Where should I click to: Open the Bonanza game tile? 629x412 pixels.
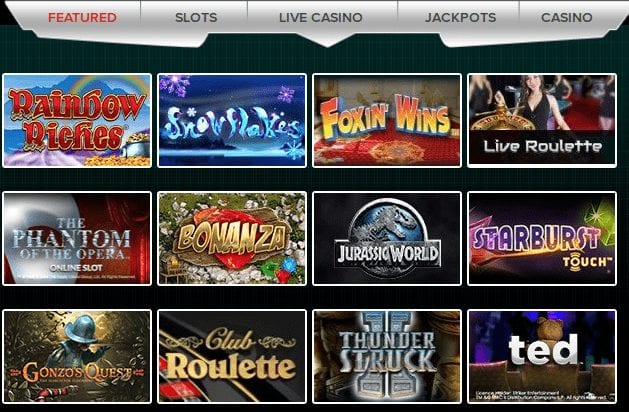tap(232, 239)
